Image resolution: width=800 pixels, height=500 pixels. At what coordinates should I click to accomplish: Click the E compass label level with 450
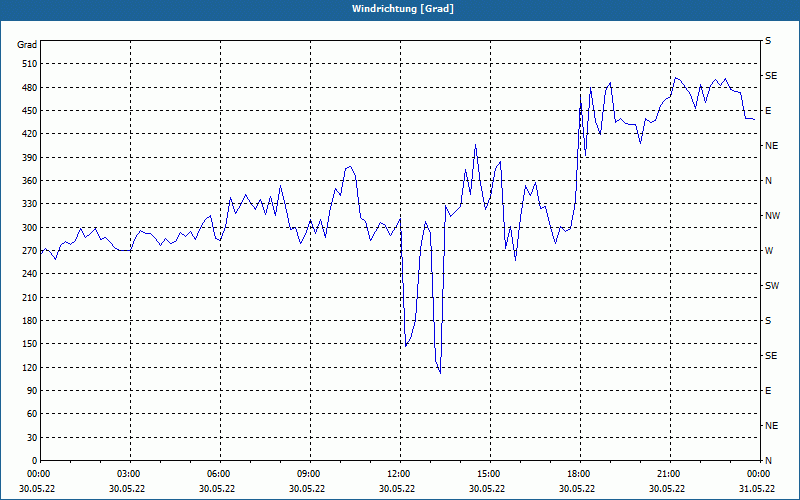768,111
